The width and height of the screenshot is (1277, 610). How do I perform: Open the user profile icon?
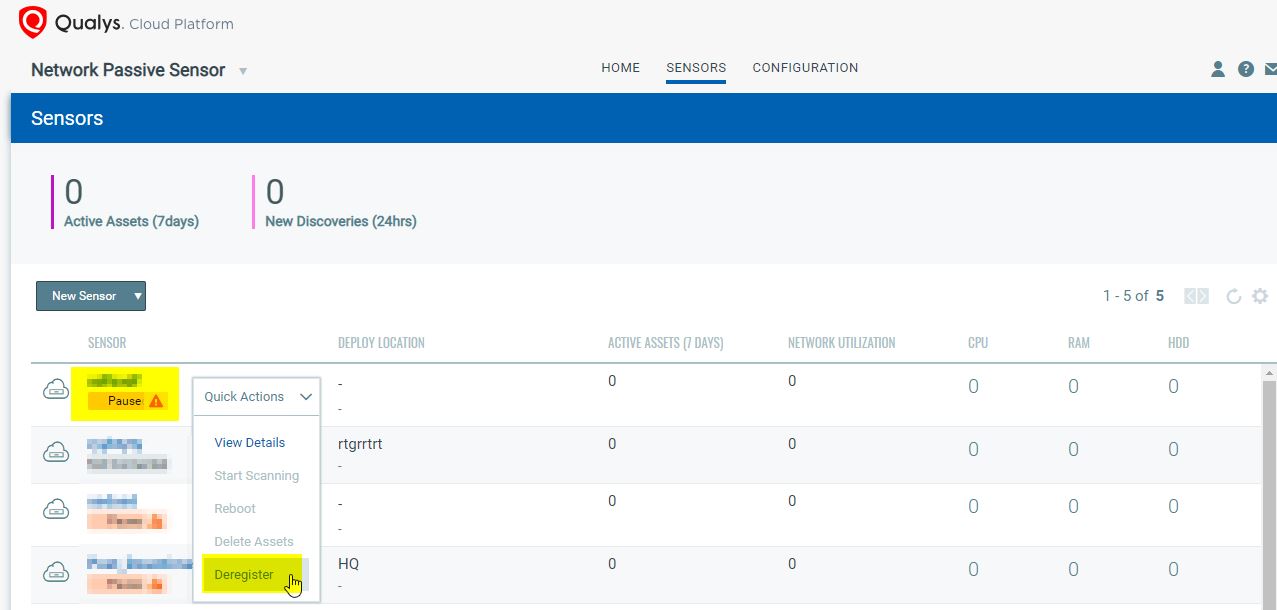click(x=1217, y=69)
